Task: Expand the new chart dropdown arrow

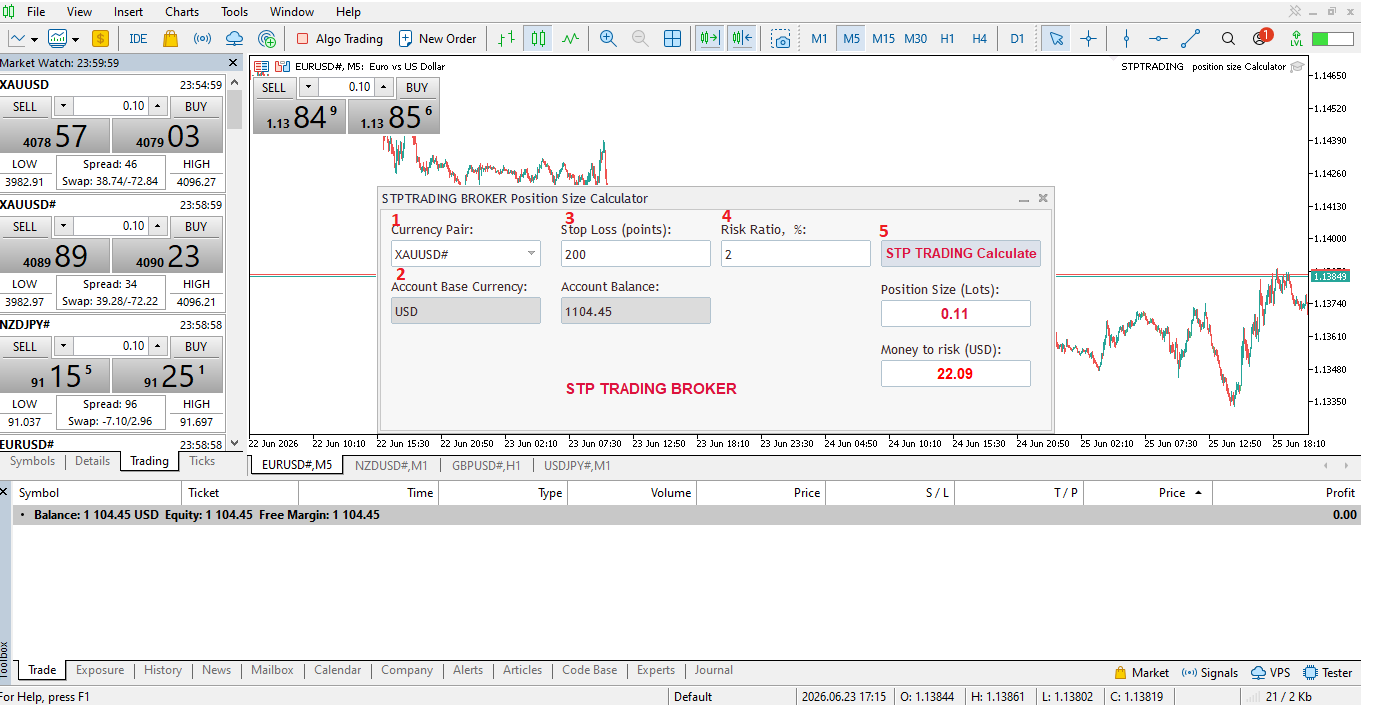Action: pos(34,40)
